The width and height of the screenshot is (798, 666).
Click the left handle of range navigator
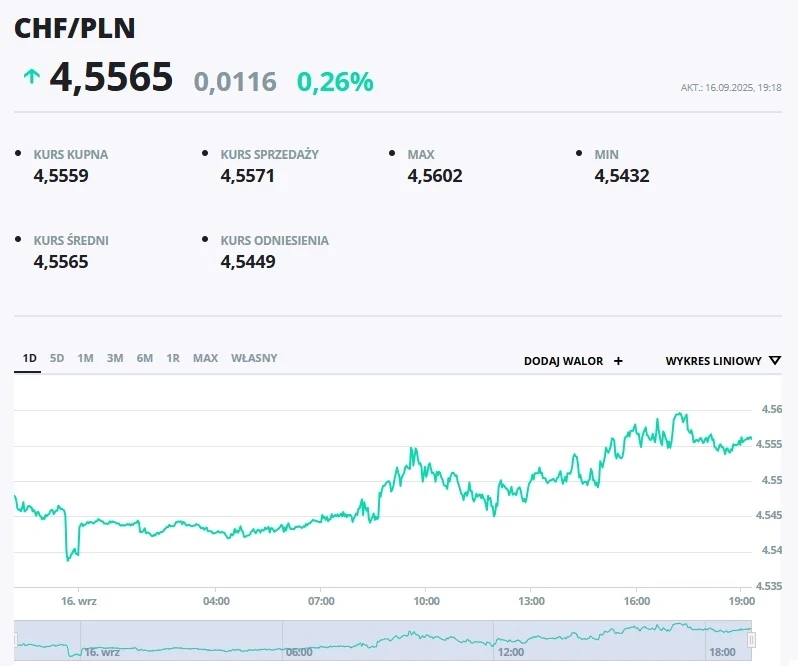pyautogui.click(x=15, y=640)
